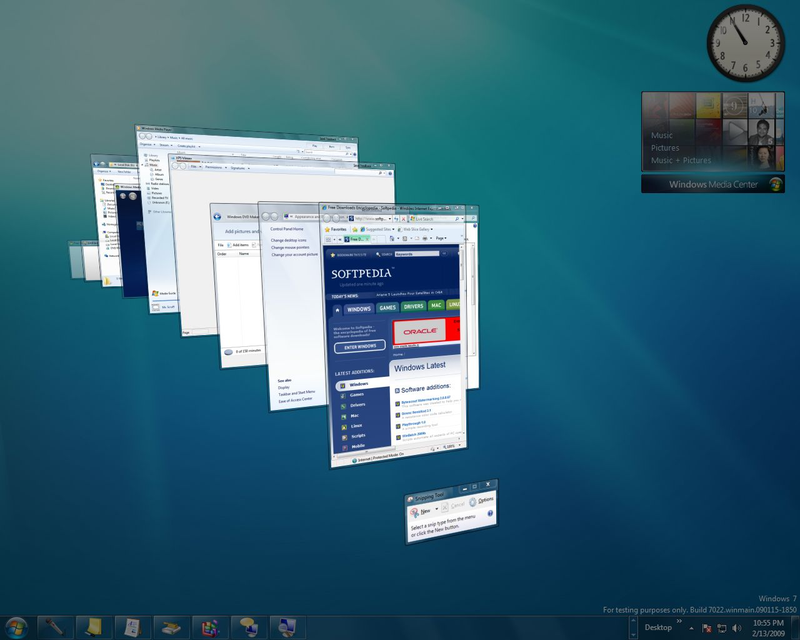The height and width of the screenshot is (640, 800).
Task: Select Drivers under Latest Additions
Action: 357,405
